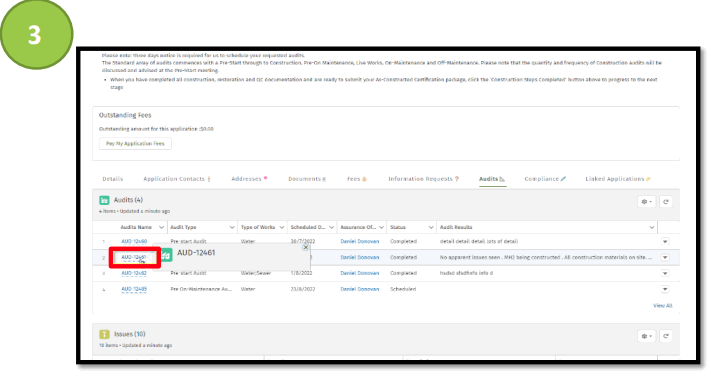Open audit AUD-12460 link
This screenshot has width=711, height=379.
[134, 242]
